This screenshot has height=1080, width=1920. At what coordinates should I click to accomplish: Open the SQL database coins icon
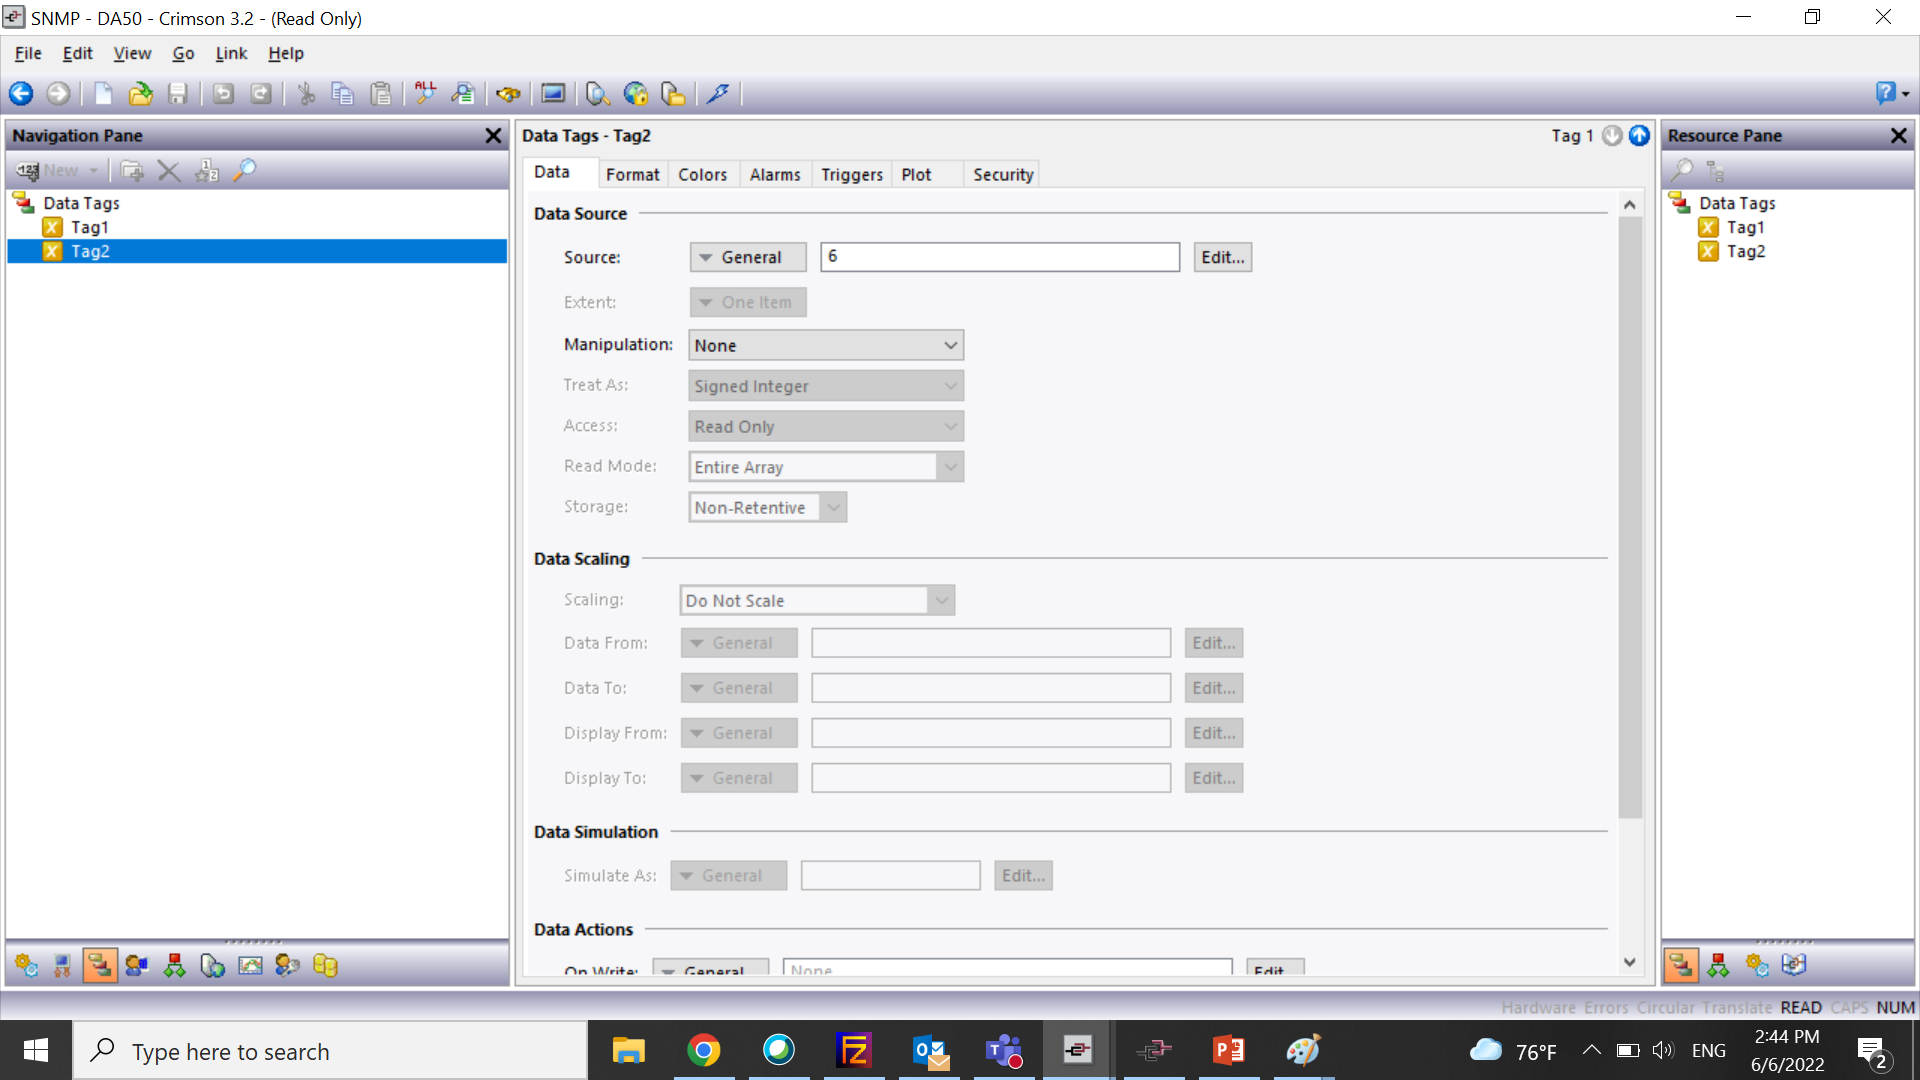[x=325, y=965]
